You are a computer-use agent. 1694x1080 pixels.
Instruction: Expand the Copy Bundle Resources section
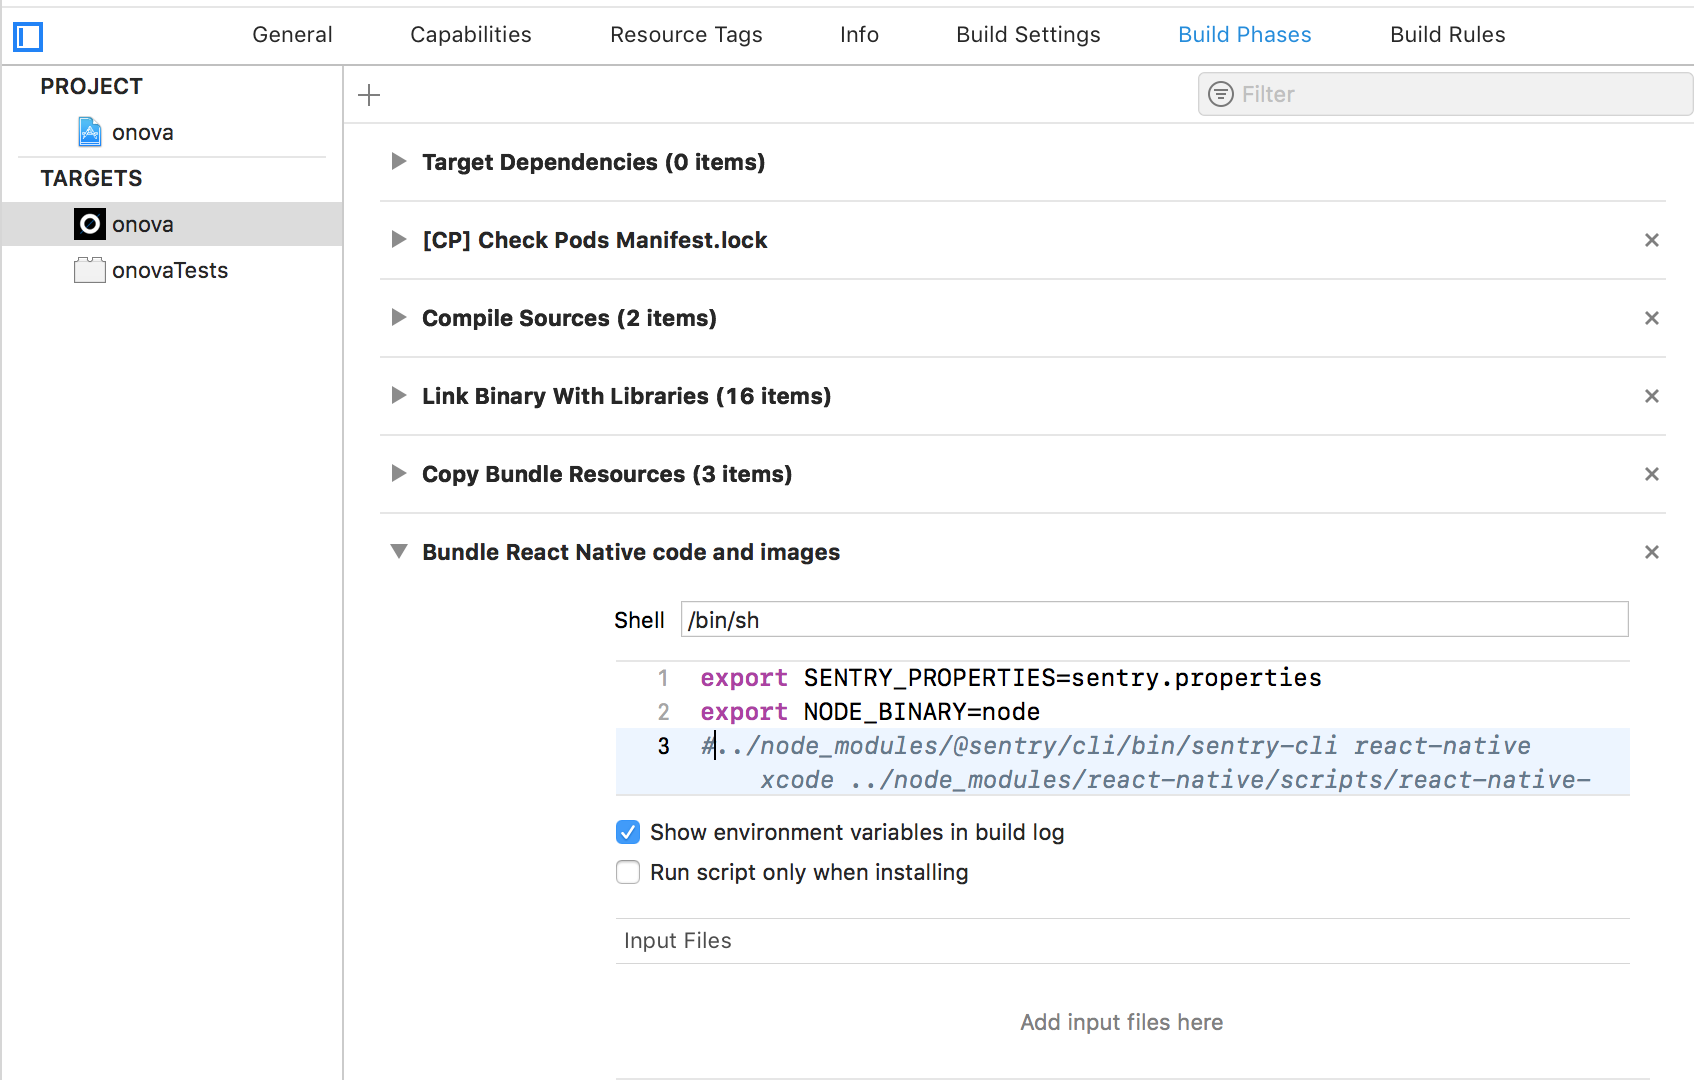pos(398,474)
